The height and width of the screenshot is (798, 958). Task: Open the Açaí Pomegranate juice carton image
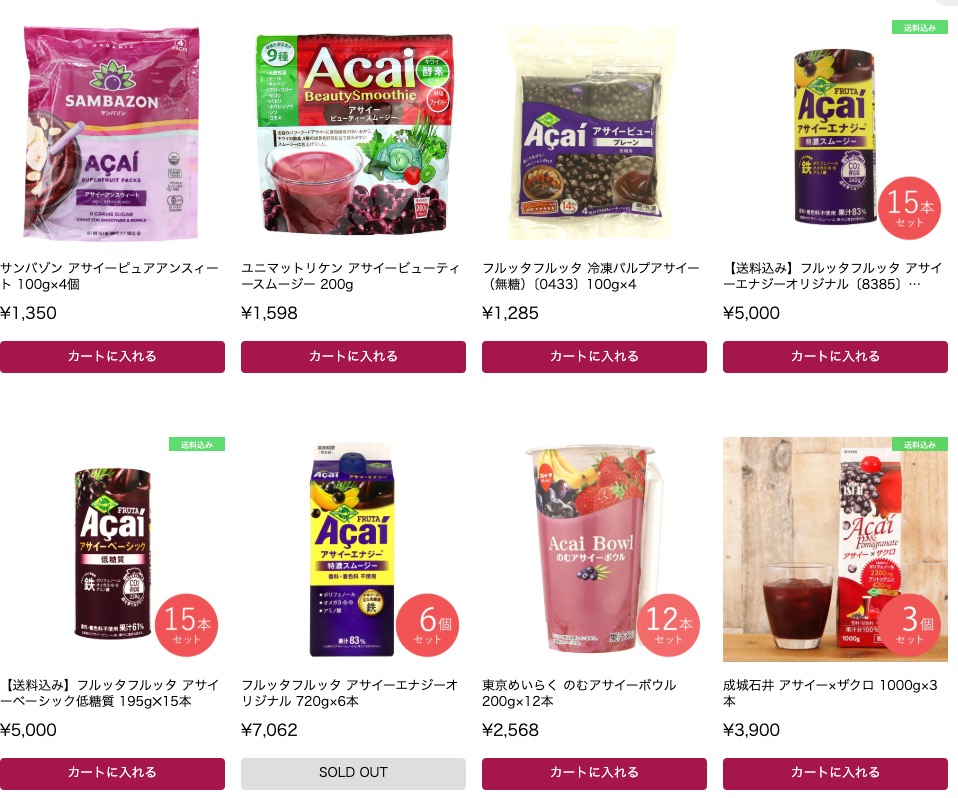pyautogui.click(x=835, y=549)
